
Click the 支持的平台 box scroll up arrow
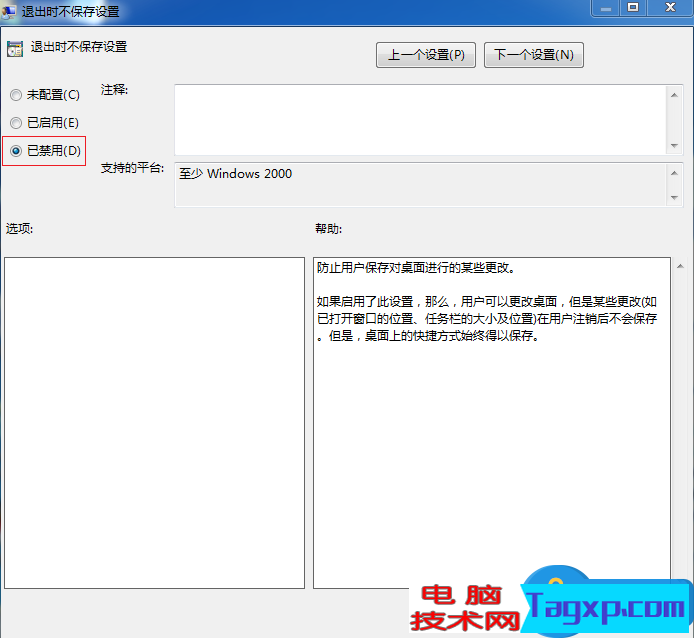674,173
